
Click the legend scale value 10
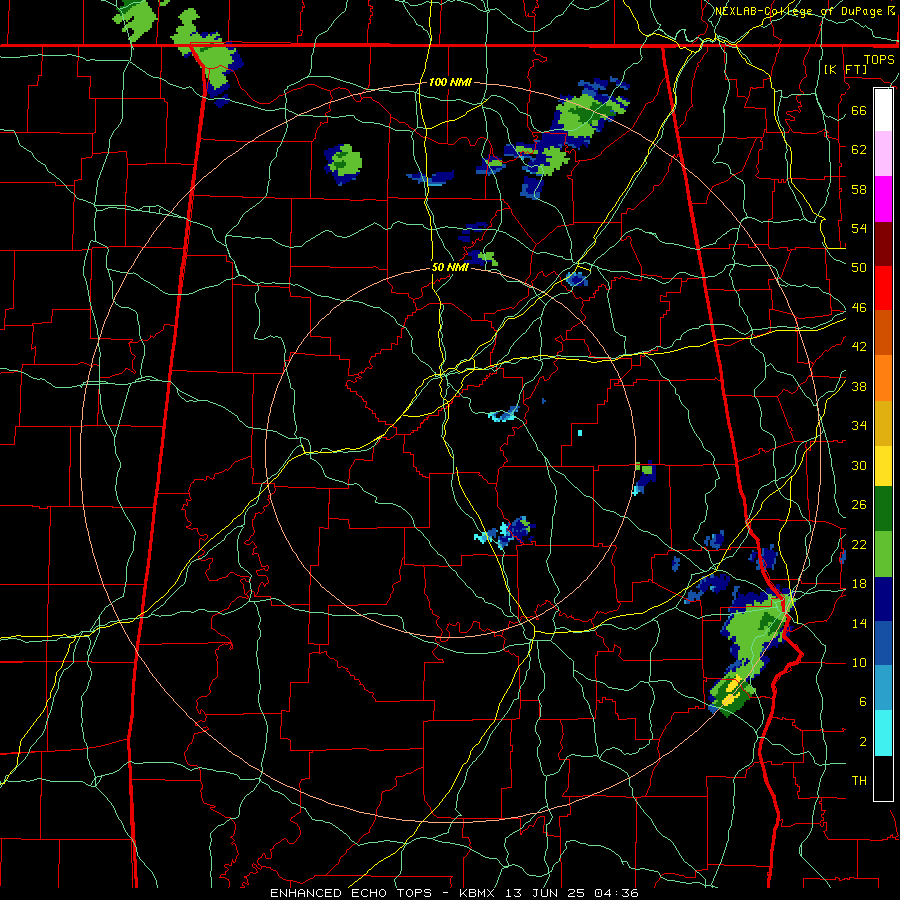859,662
